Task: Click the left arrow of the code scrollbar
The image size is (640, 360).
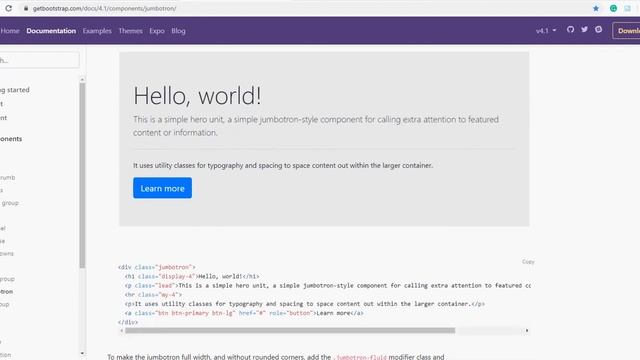Action: [x=122, y=331]
